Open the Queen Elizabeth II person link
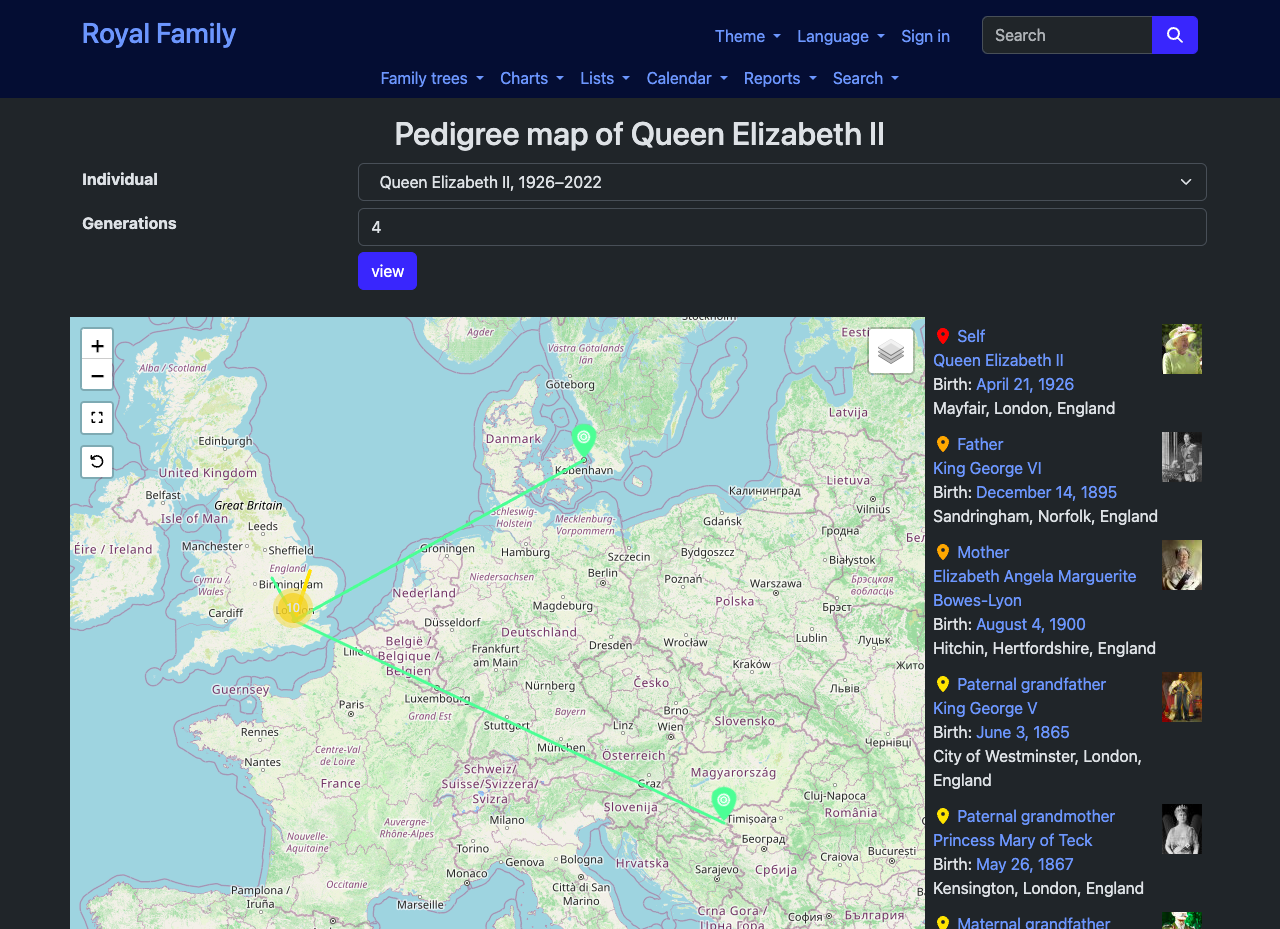The width and height of the screenshot is (1280, 929). point(998,360)
